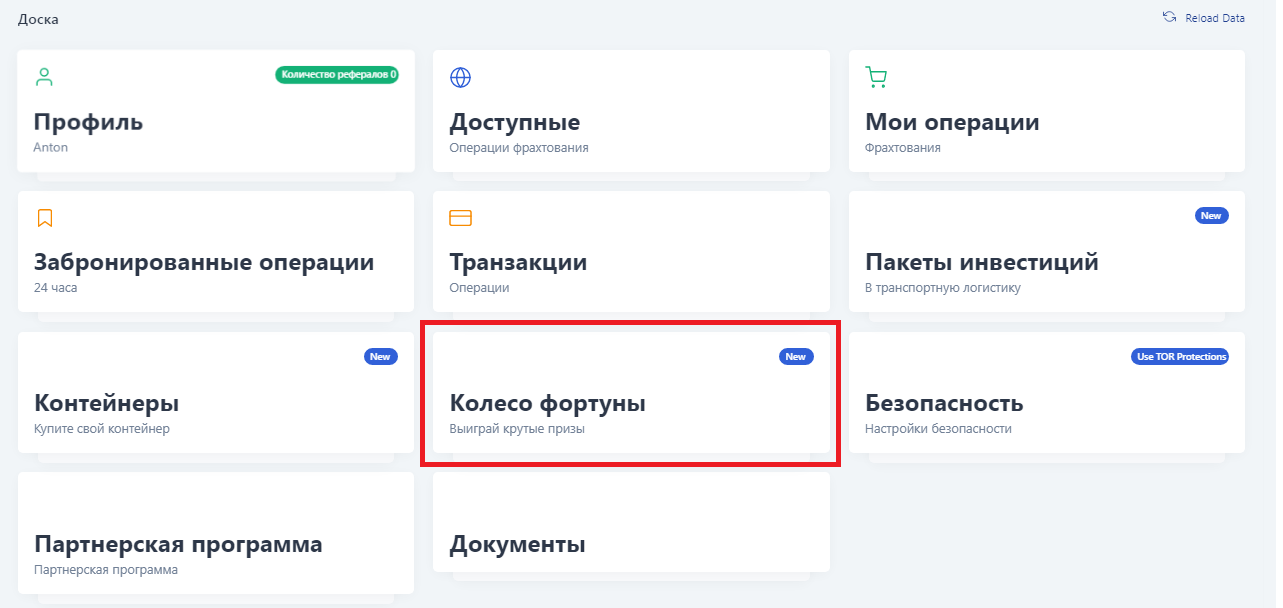
Task: Open Колесо фортуны card
Action: tap(631, 393)
